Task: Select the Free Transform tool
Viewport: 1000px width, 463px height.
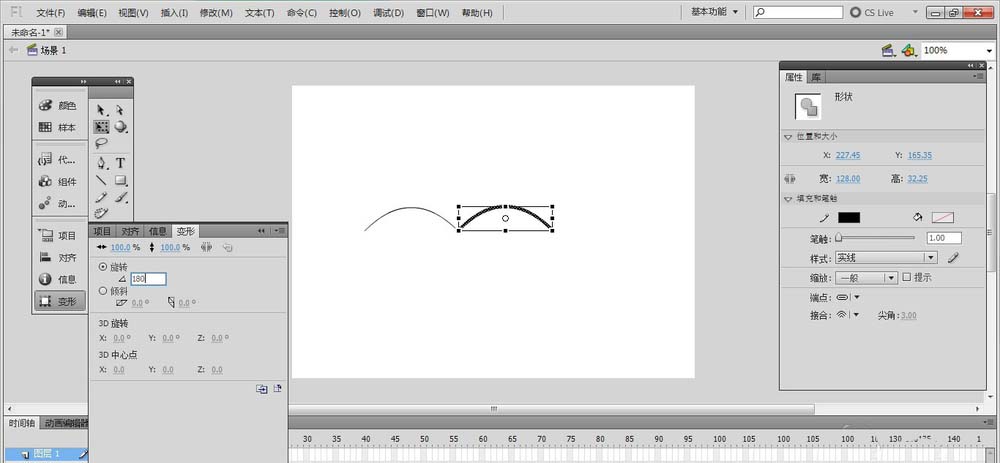Action: click(x=102, y=127)
